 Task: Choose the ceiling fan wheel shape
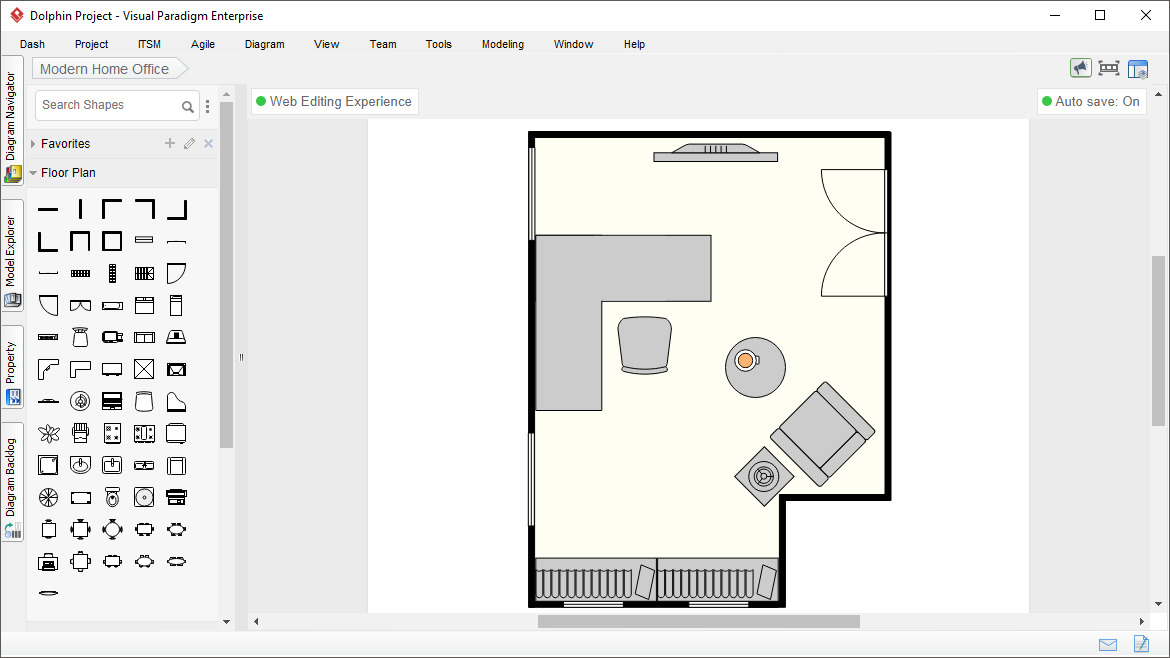[x=49, y=498]
